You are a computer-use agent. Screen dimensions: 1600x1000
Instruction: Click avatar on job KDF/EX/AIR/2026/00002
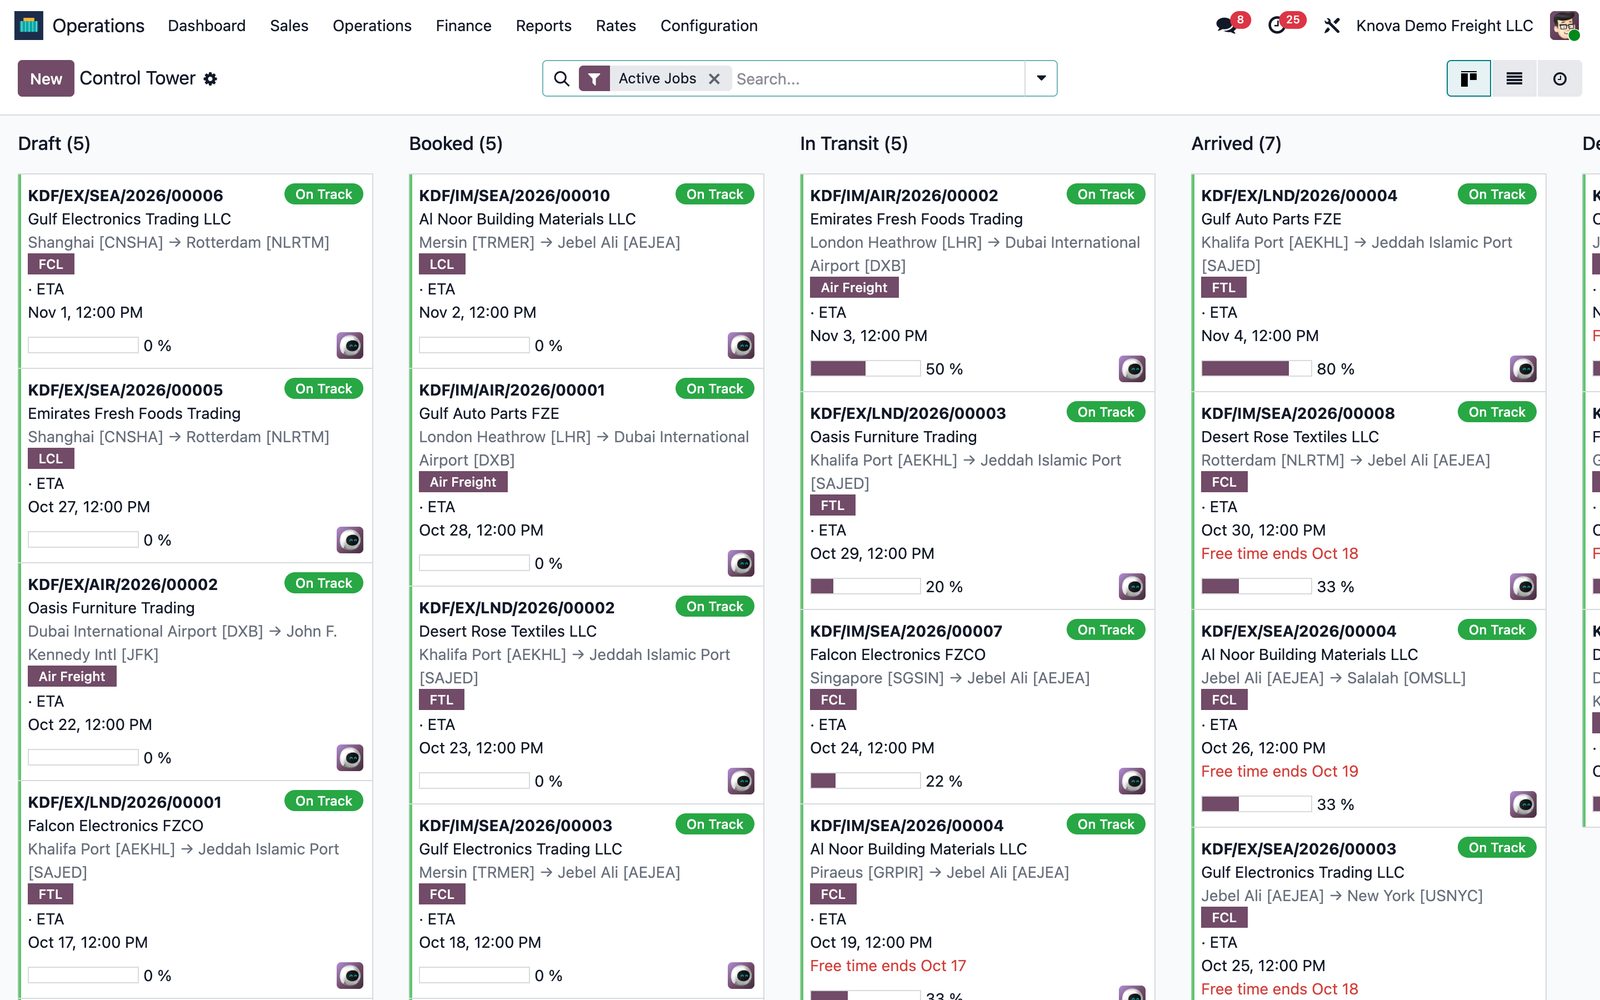coord(350,758)
